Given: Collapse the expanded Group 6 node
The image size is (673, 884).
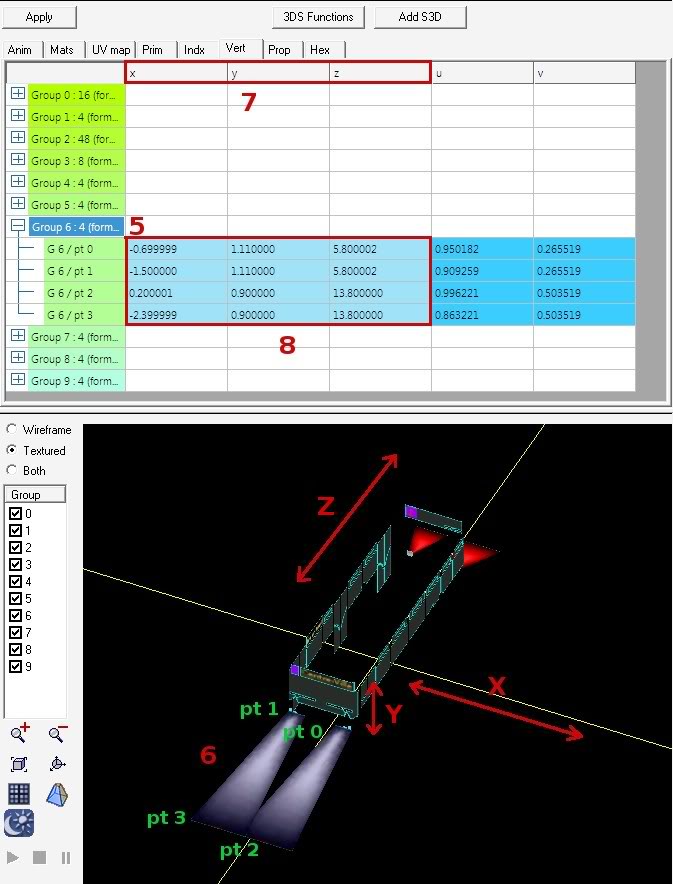Looking at the screenshot, I should (x=17, y=227).
